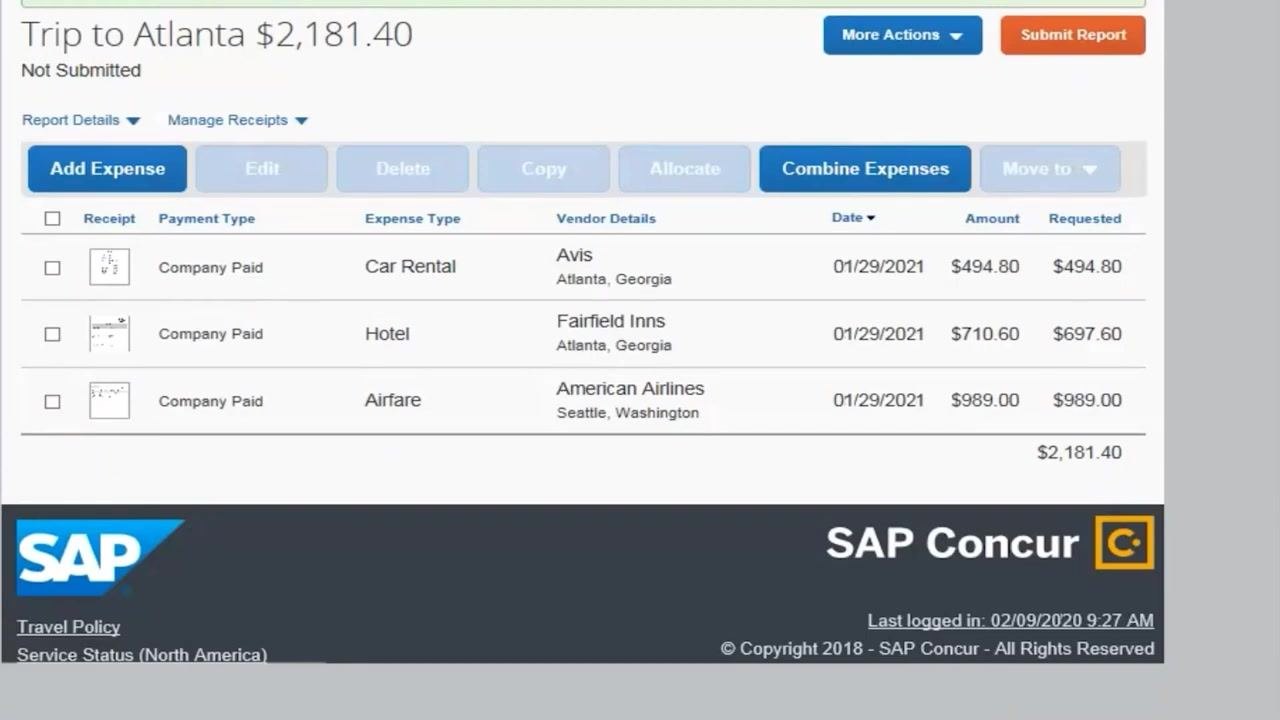Open the Travel Policy link
Screen dimensions: 1280x720
click(68, 627)
